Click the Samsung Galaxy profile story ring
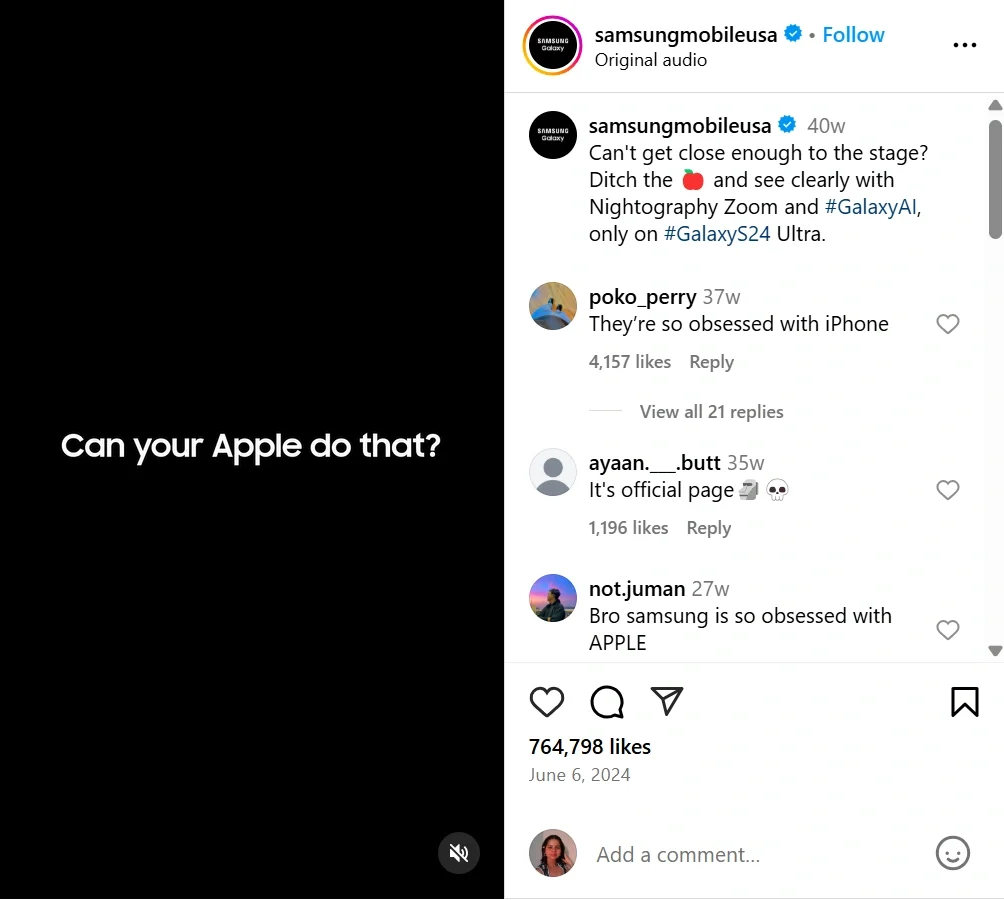Image resolution: width=1004 pixels, height=900 pixels. click(x=552, y=46)
